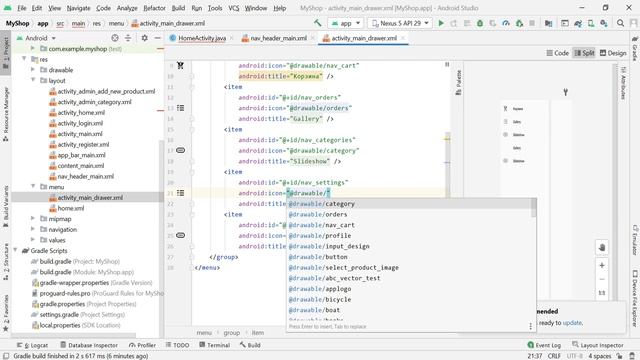640x360 pixels.
Task: Click the completion popup scrollbar thumb
Action: 533,208
